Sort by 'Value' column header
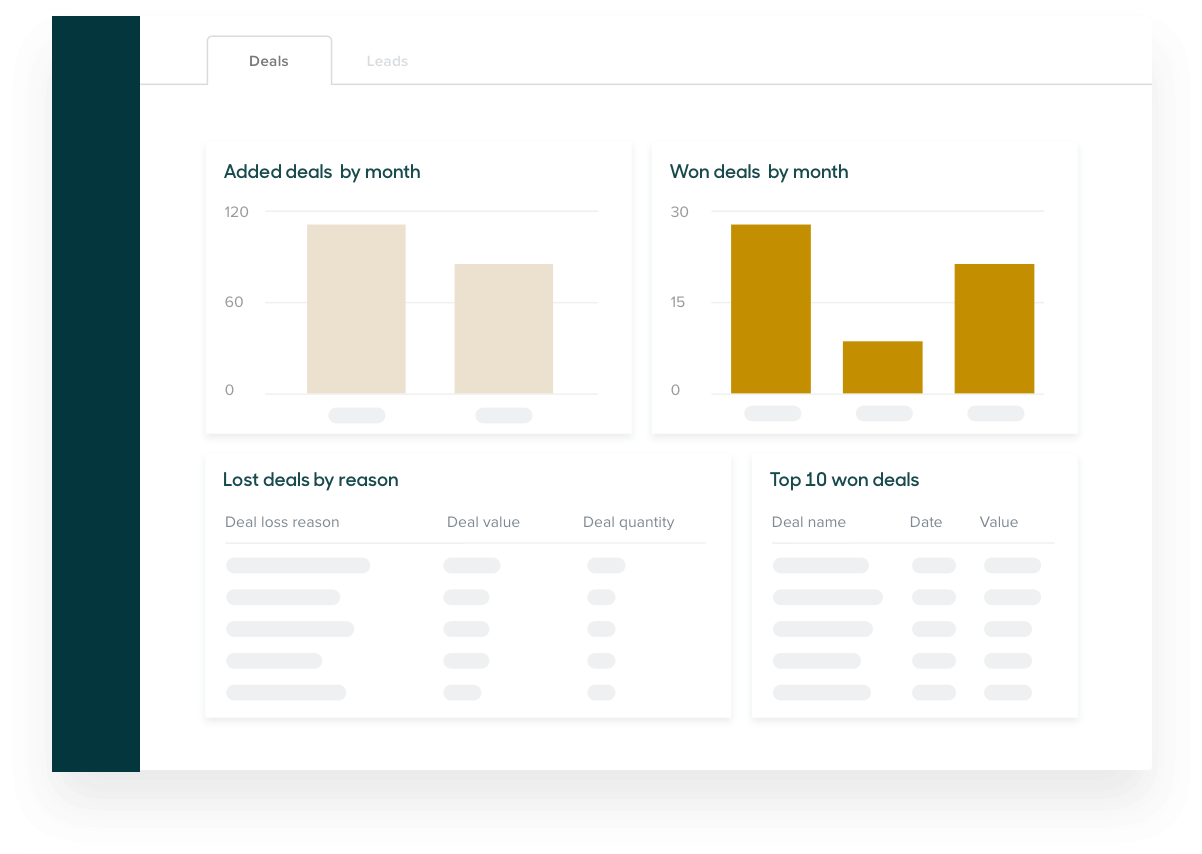Image resolution: width=1202 pixels, height=854 pixels. pos(999,522)
